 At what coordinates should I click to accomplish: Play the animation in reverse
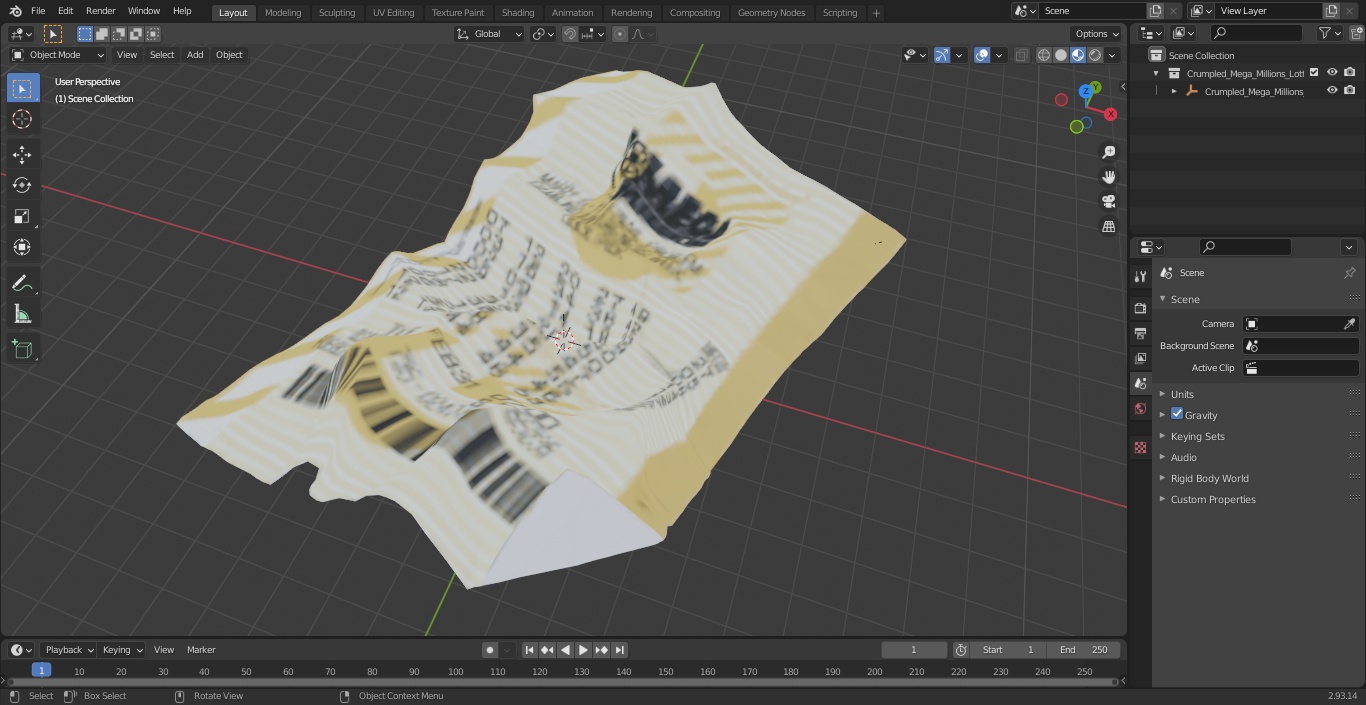pyautogui.click(x=566, y=650)
